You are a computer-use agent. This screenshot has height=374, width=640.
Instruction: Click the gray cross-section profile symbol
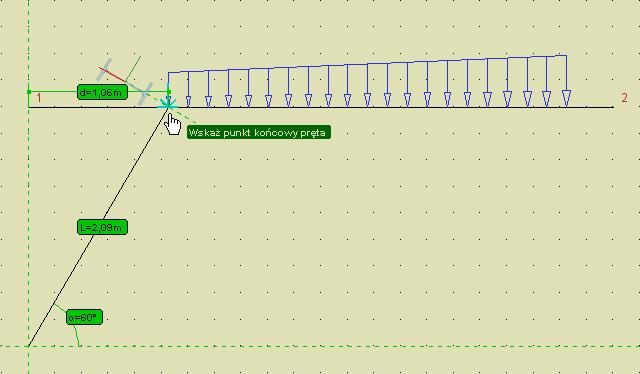click(x=124, y=81)
